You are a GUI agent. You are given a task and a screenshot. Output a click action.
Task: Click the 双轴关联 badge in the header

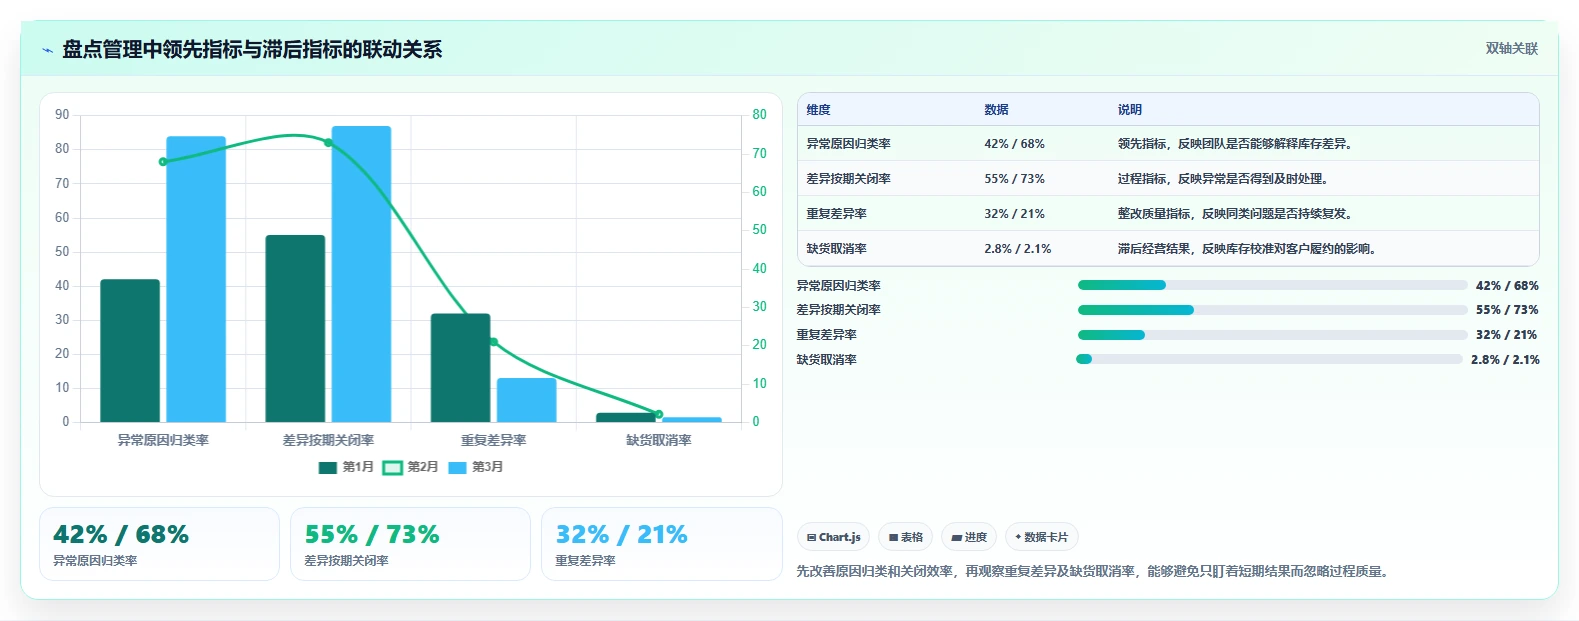[x=1511, y=49]
